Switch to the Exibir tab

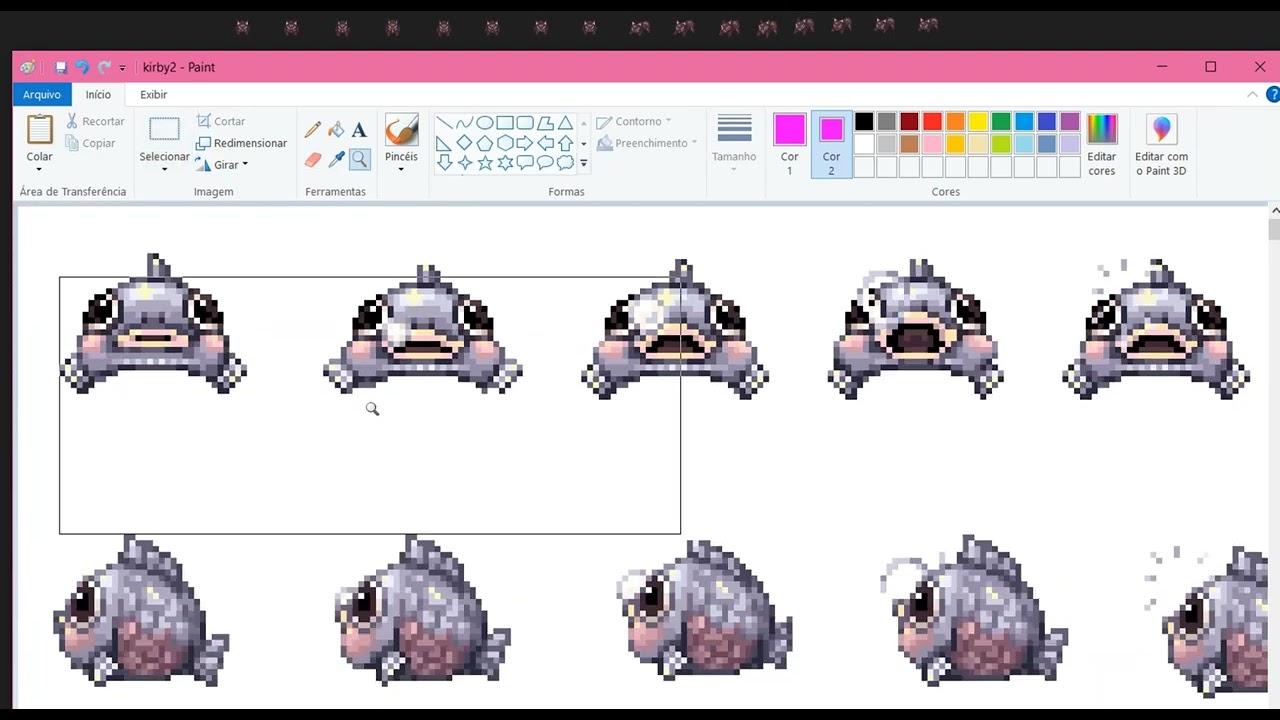click(153, 94)
